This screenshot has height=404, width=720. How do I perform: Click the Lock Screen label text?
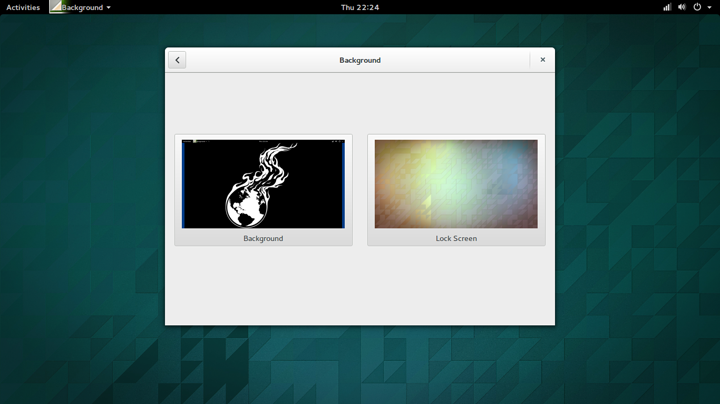coord(456,238)
